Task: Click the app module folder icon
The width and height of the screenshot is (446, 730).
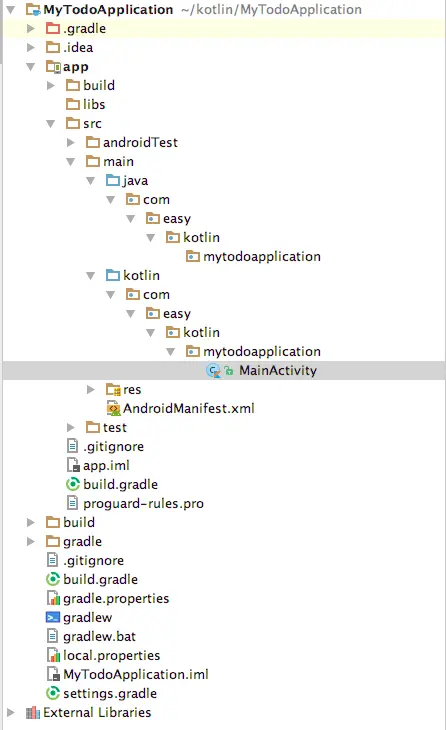Action: pos(53,67)
